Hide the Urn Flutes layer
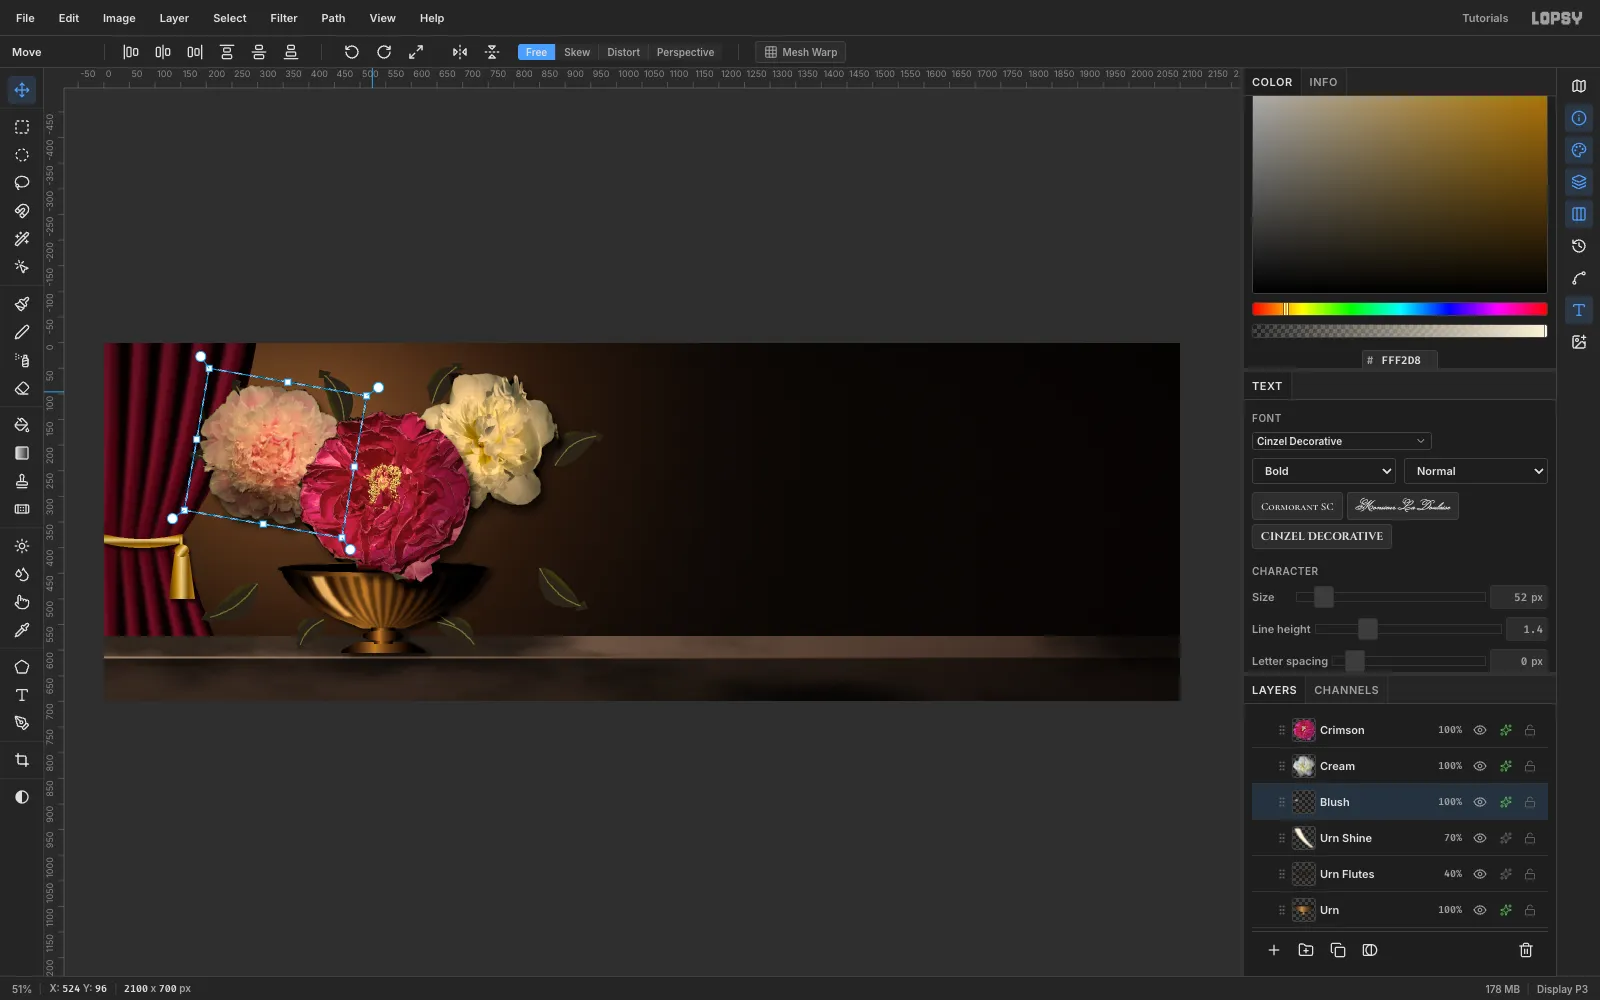 coord(1479,874)
